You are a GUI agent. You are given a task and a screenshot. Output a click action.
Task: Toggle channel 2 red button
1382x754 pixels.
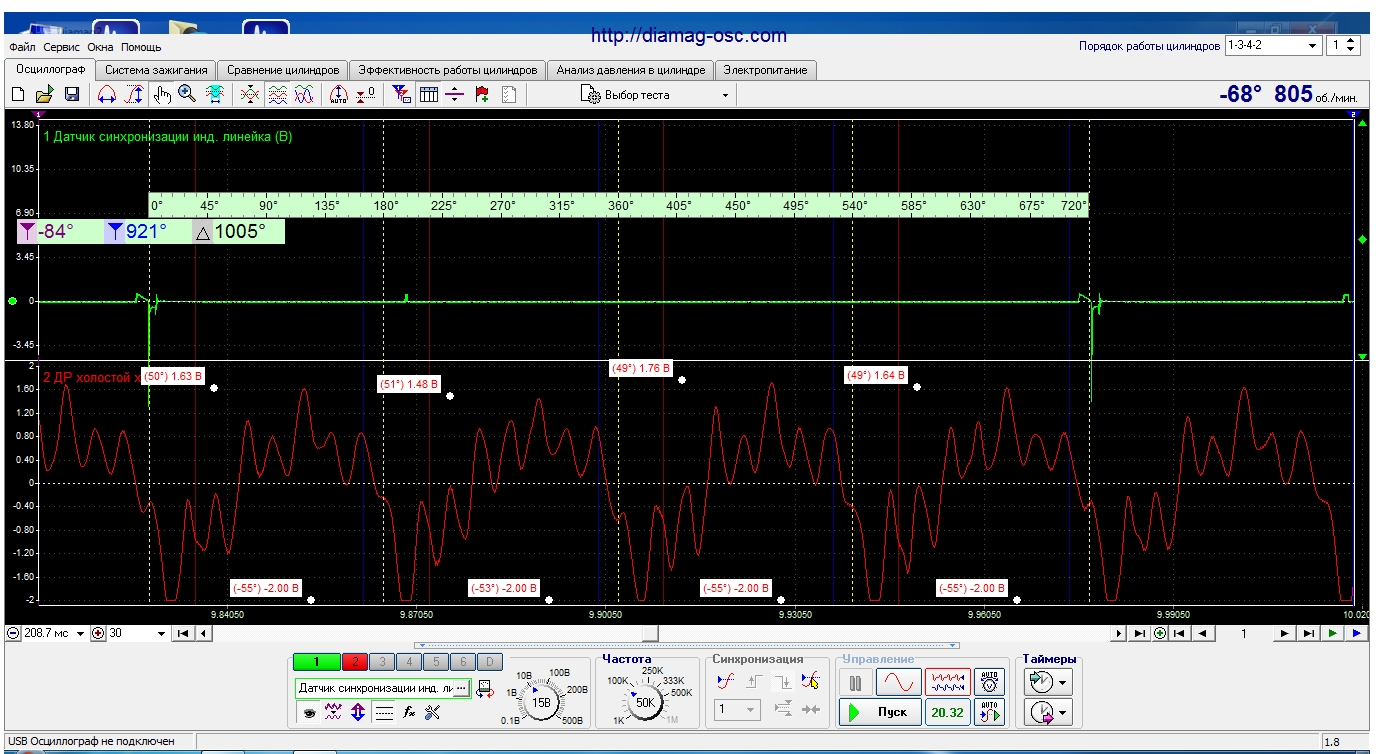click(354, 661)
